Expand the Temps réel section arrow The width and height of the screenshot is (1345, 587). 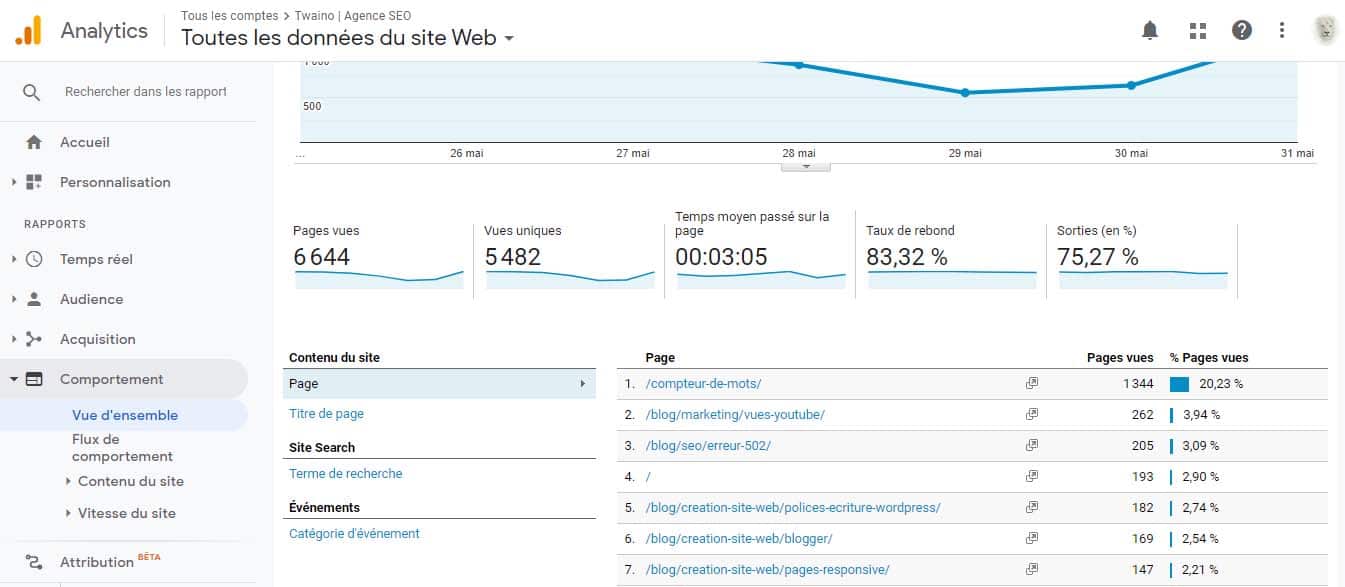(14, 259)
